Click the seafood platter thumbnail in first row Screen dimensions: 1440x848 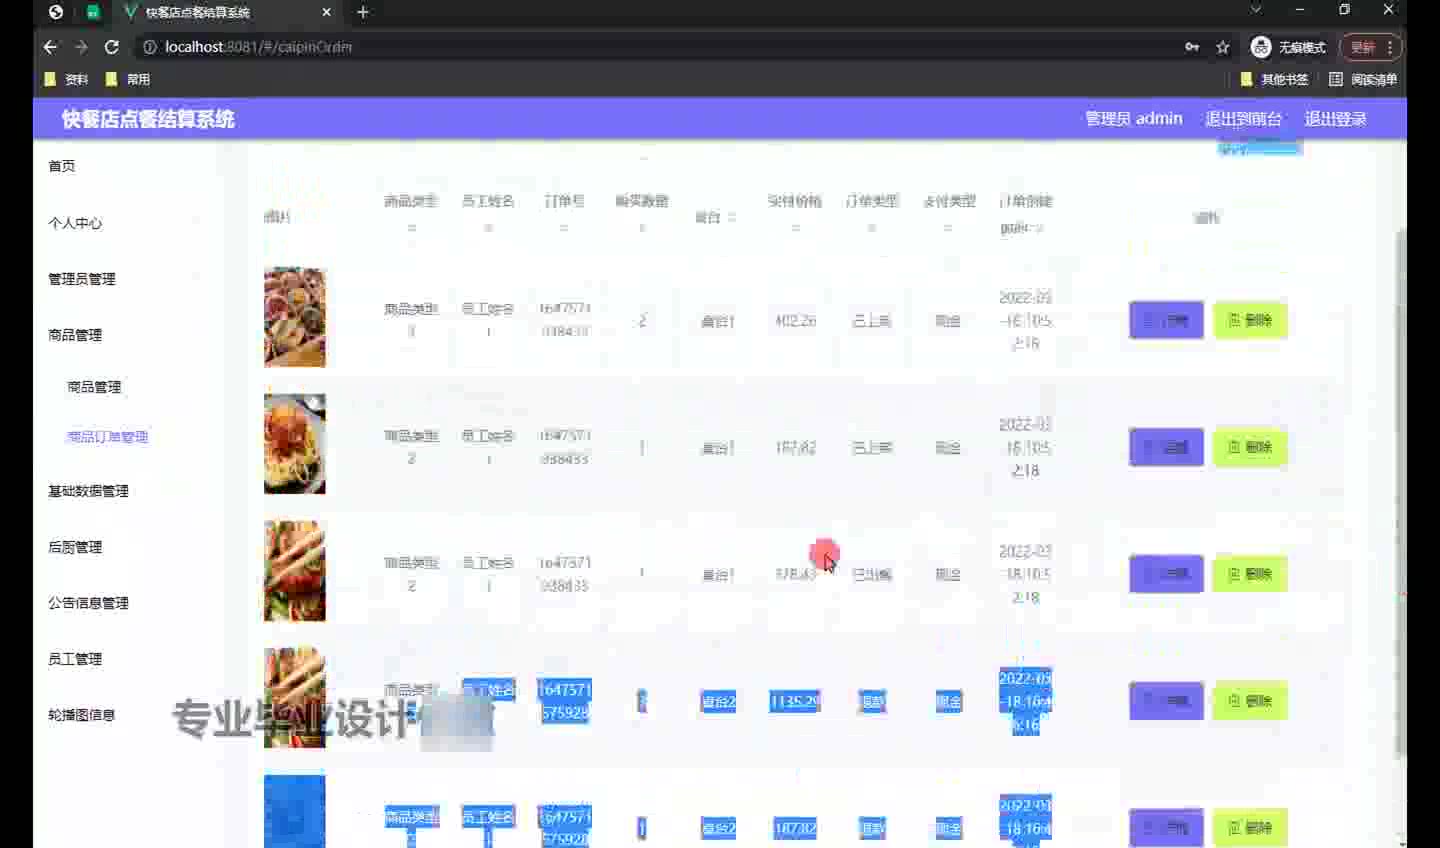coord(294,317)
